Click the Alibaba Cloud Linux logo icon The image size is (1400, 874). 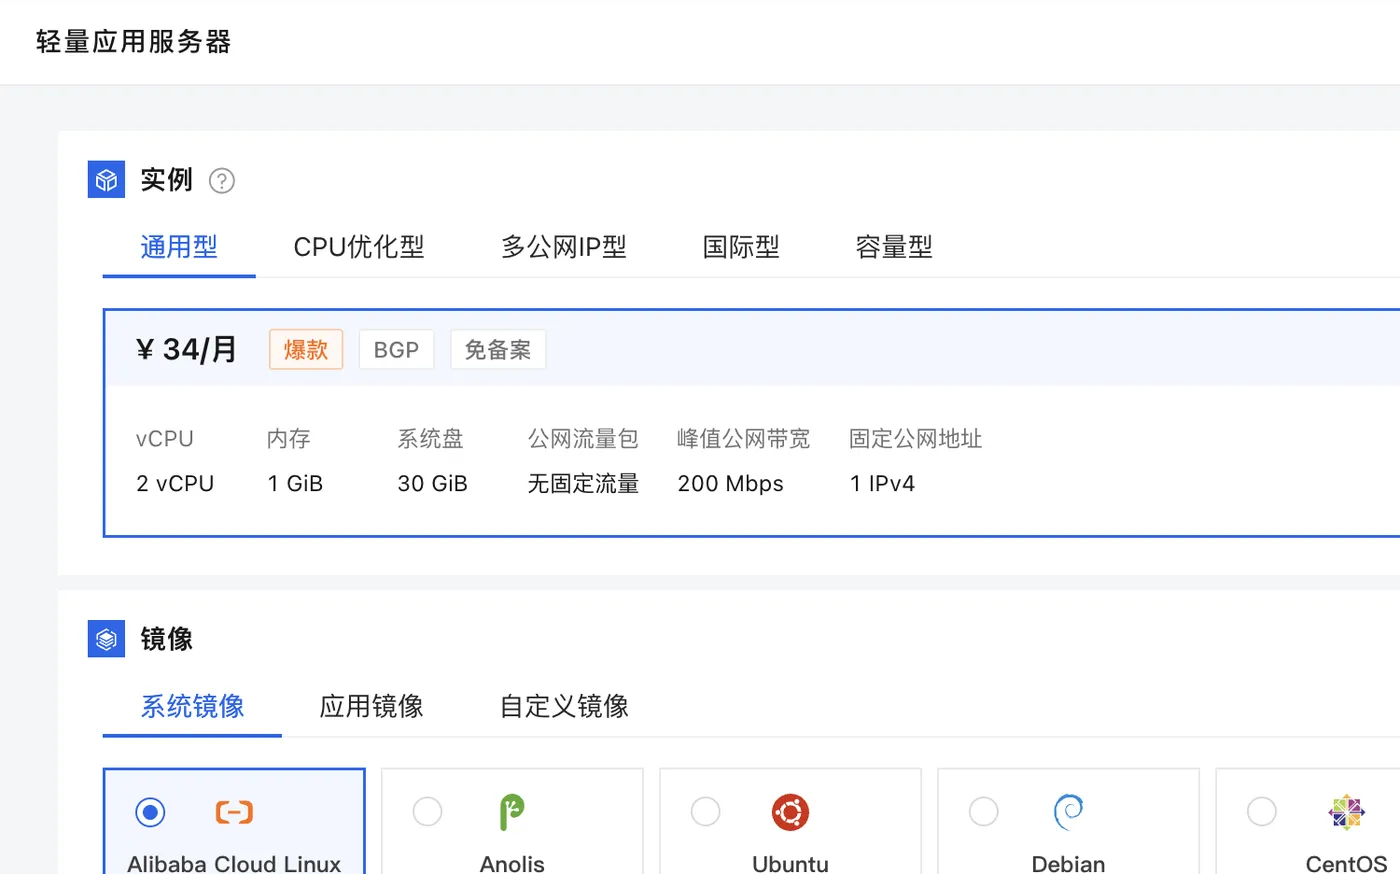(x=234, y=812)
